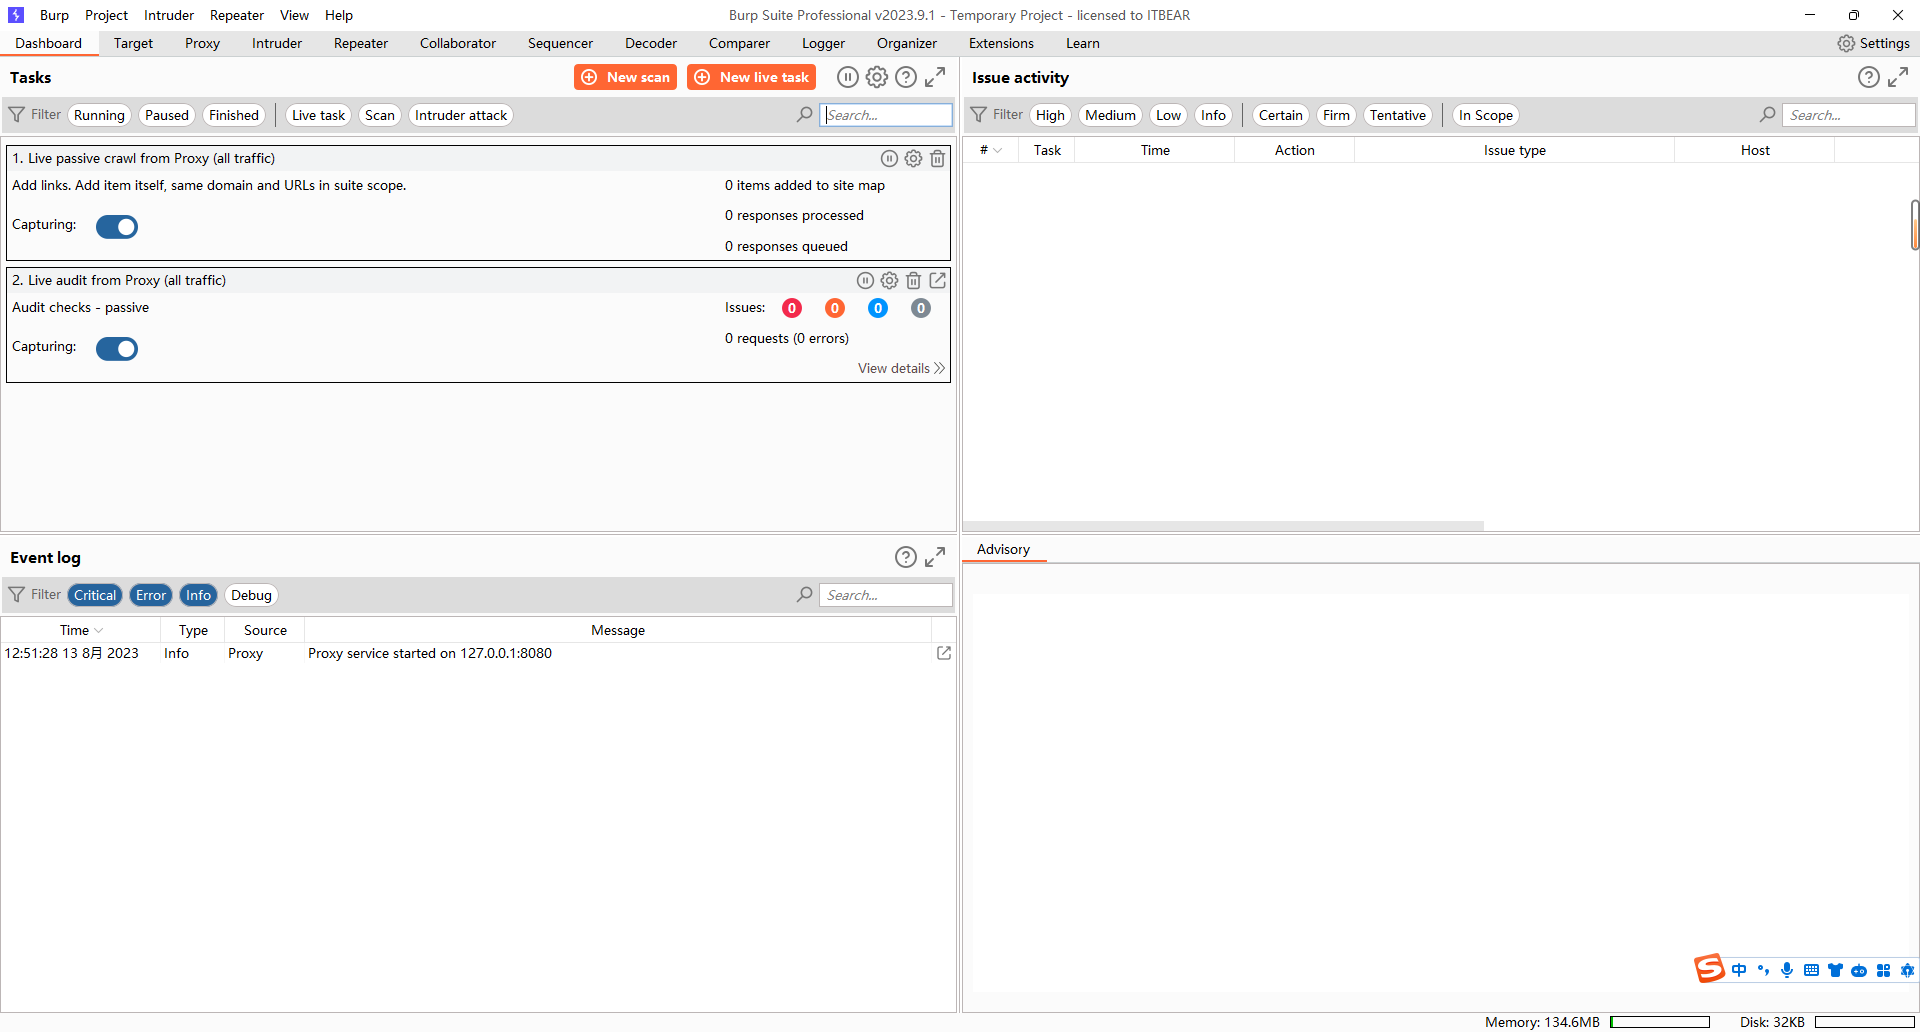The width and height of the screenshot is (1920, 1032).
Task: Toggle the Debug event log filter
Action: coord(251,595)
